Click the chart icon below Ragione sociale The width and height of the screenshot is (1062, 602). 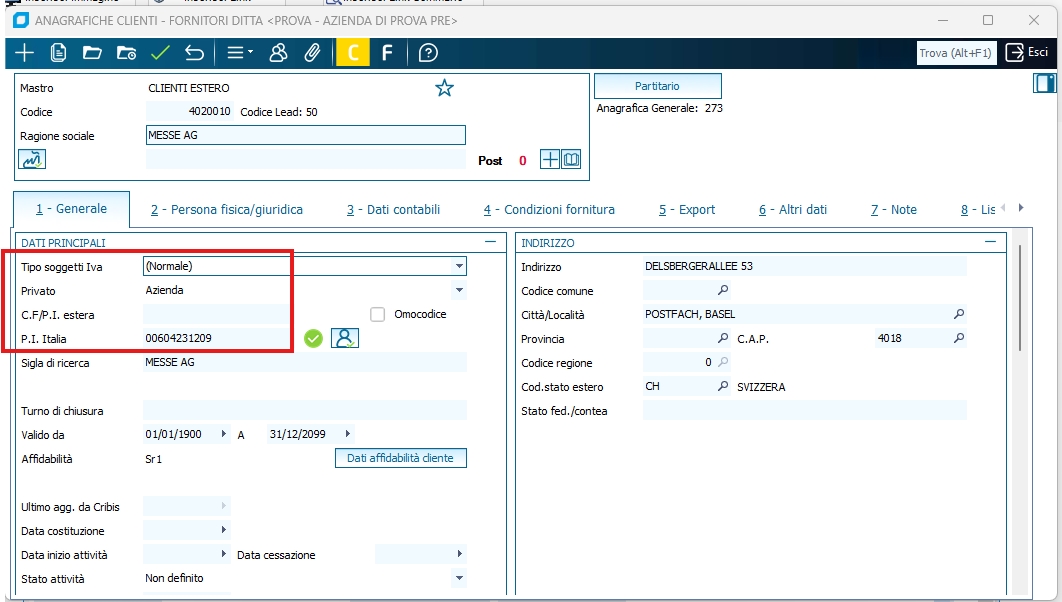(x=32, y=159)
